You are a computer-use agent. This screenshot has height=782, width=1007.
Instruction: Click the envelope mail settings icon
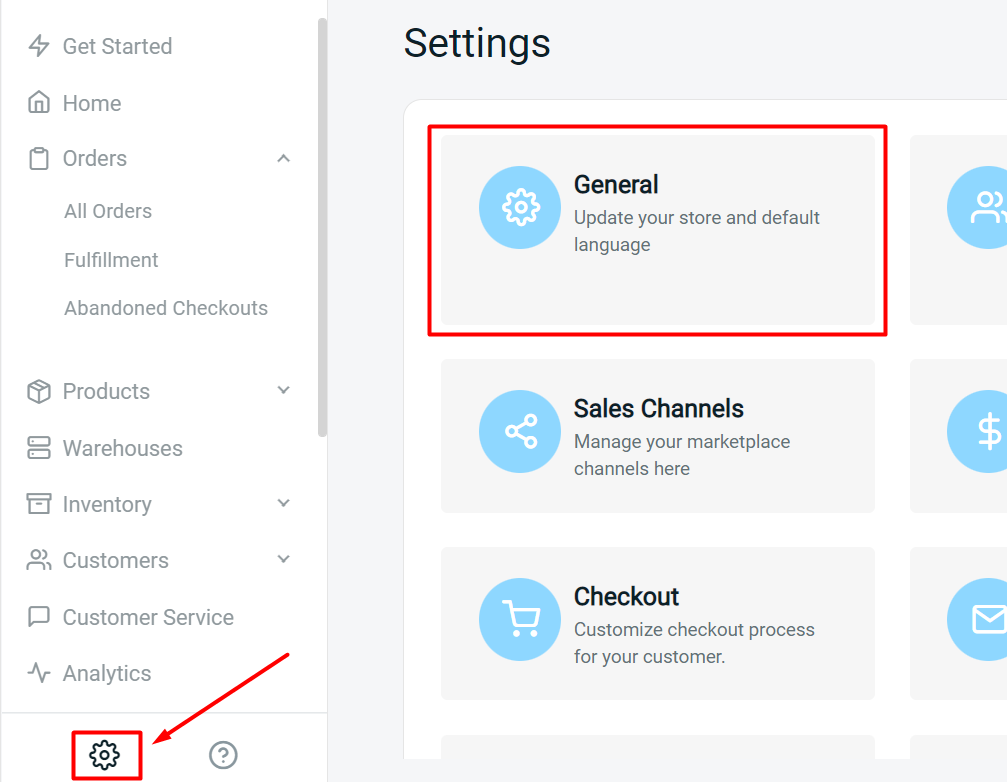(x=987, y=620)
